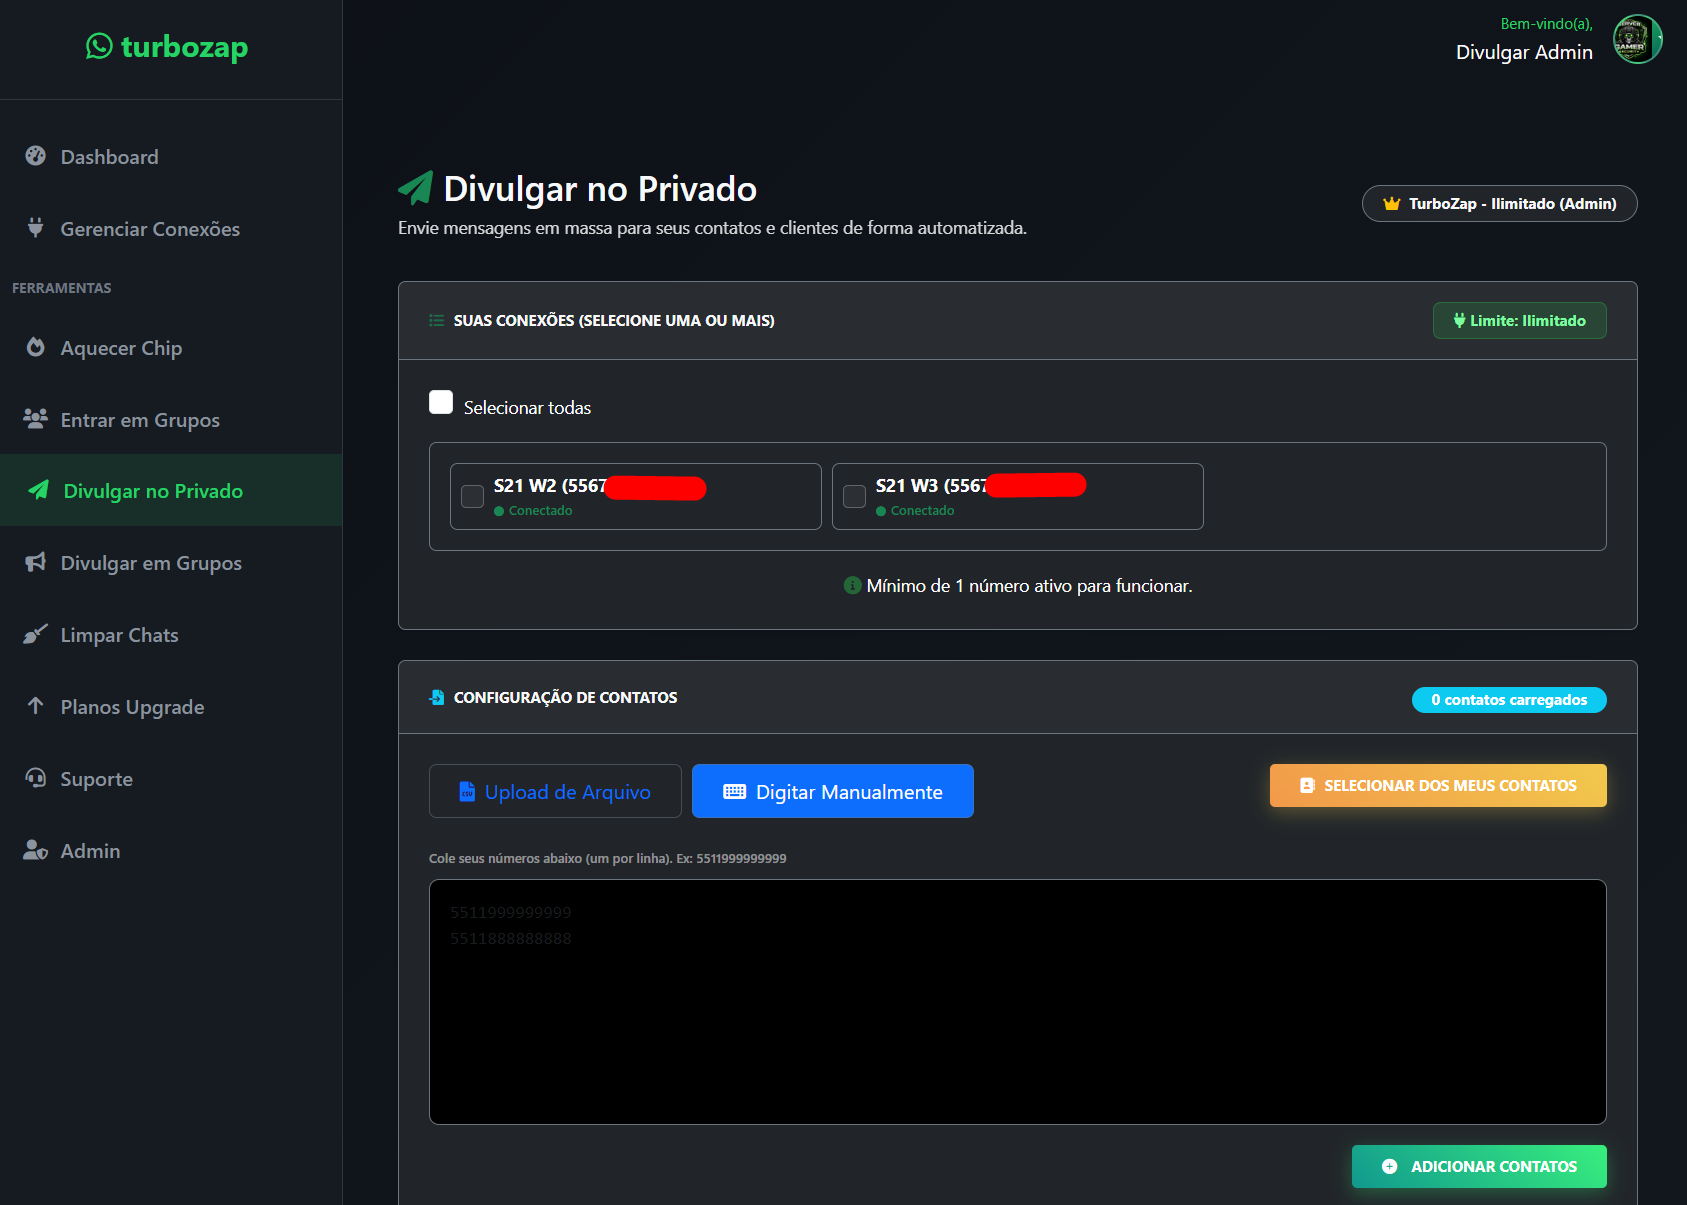Click the Admin user-shield icon
This screenshot has width=1687, height=1205.
point(36,850)
